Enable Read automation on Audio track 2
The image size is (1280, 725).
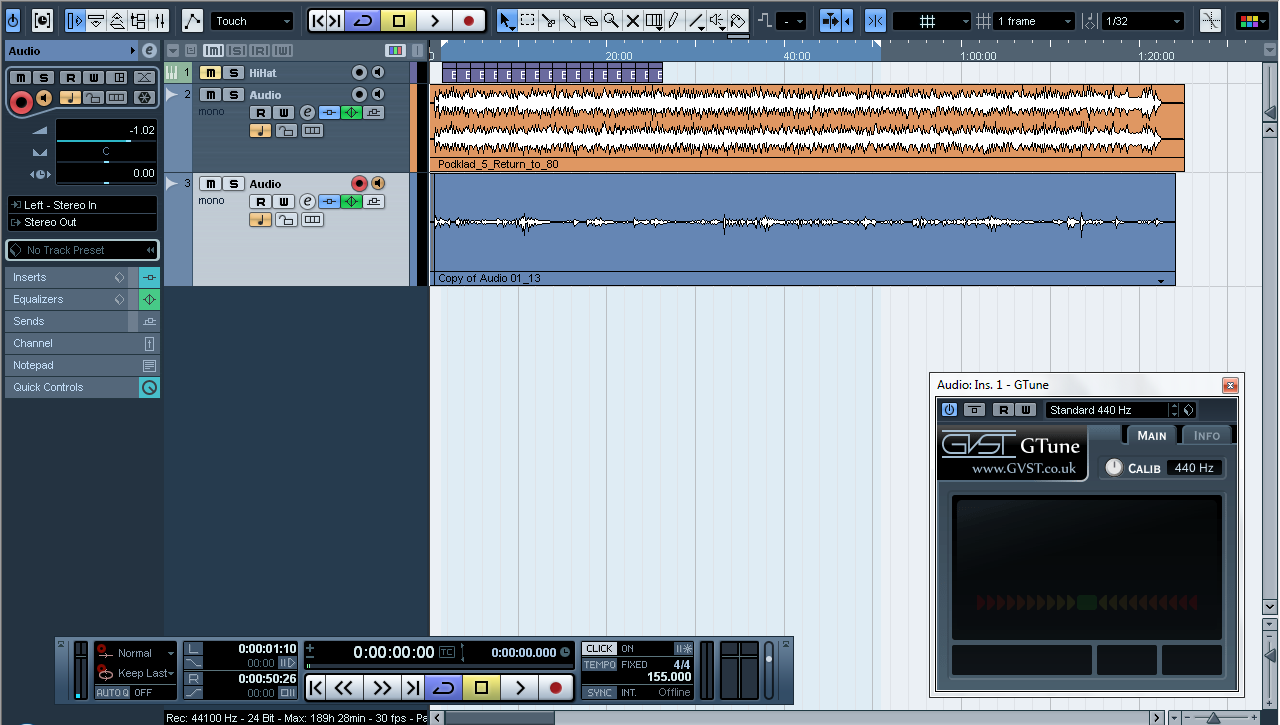(260, 112)
